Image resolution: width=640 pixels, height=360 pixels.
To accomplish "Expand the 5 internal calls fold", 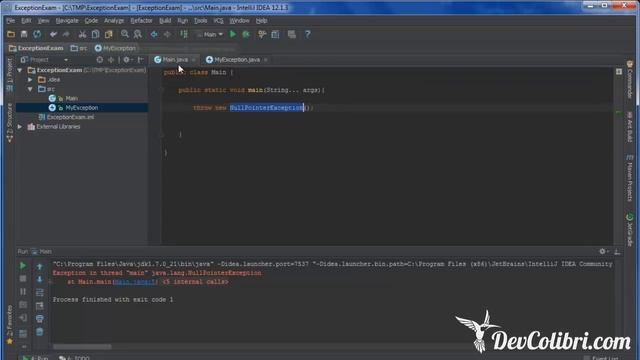I will (195, 282).
